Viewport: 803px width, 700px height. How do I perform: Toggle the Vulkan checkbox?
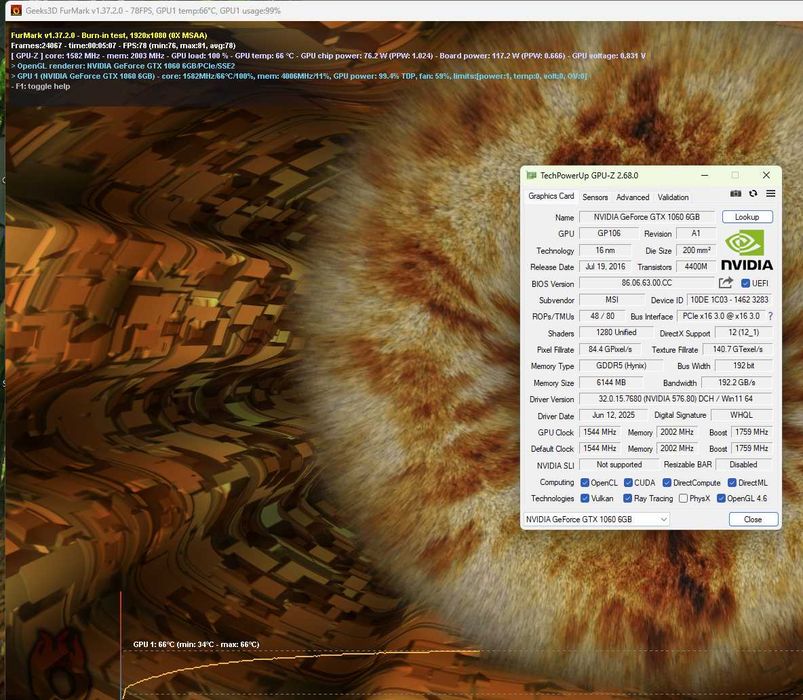click(x=585, y=498)
